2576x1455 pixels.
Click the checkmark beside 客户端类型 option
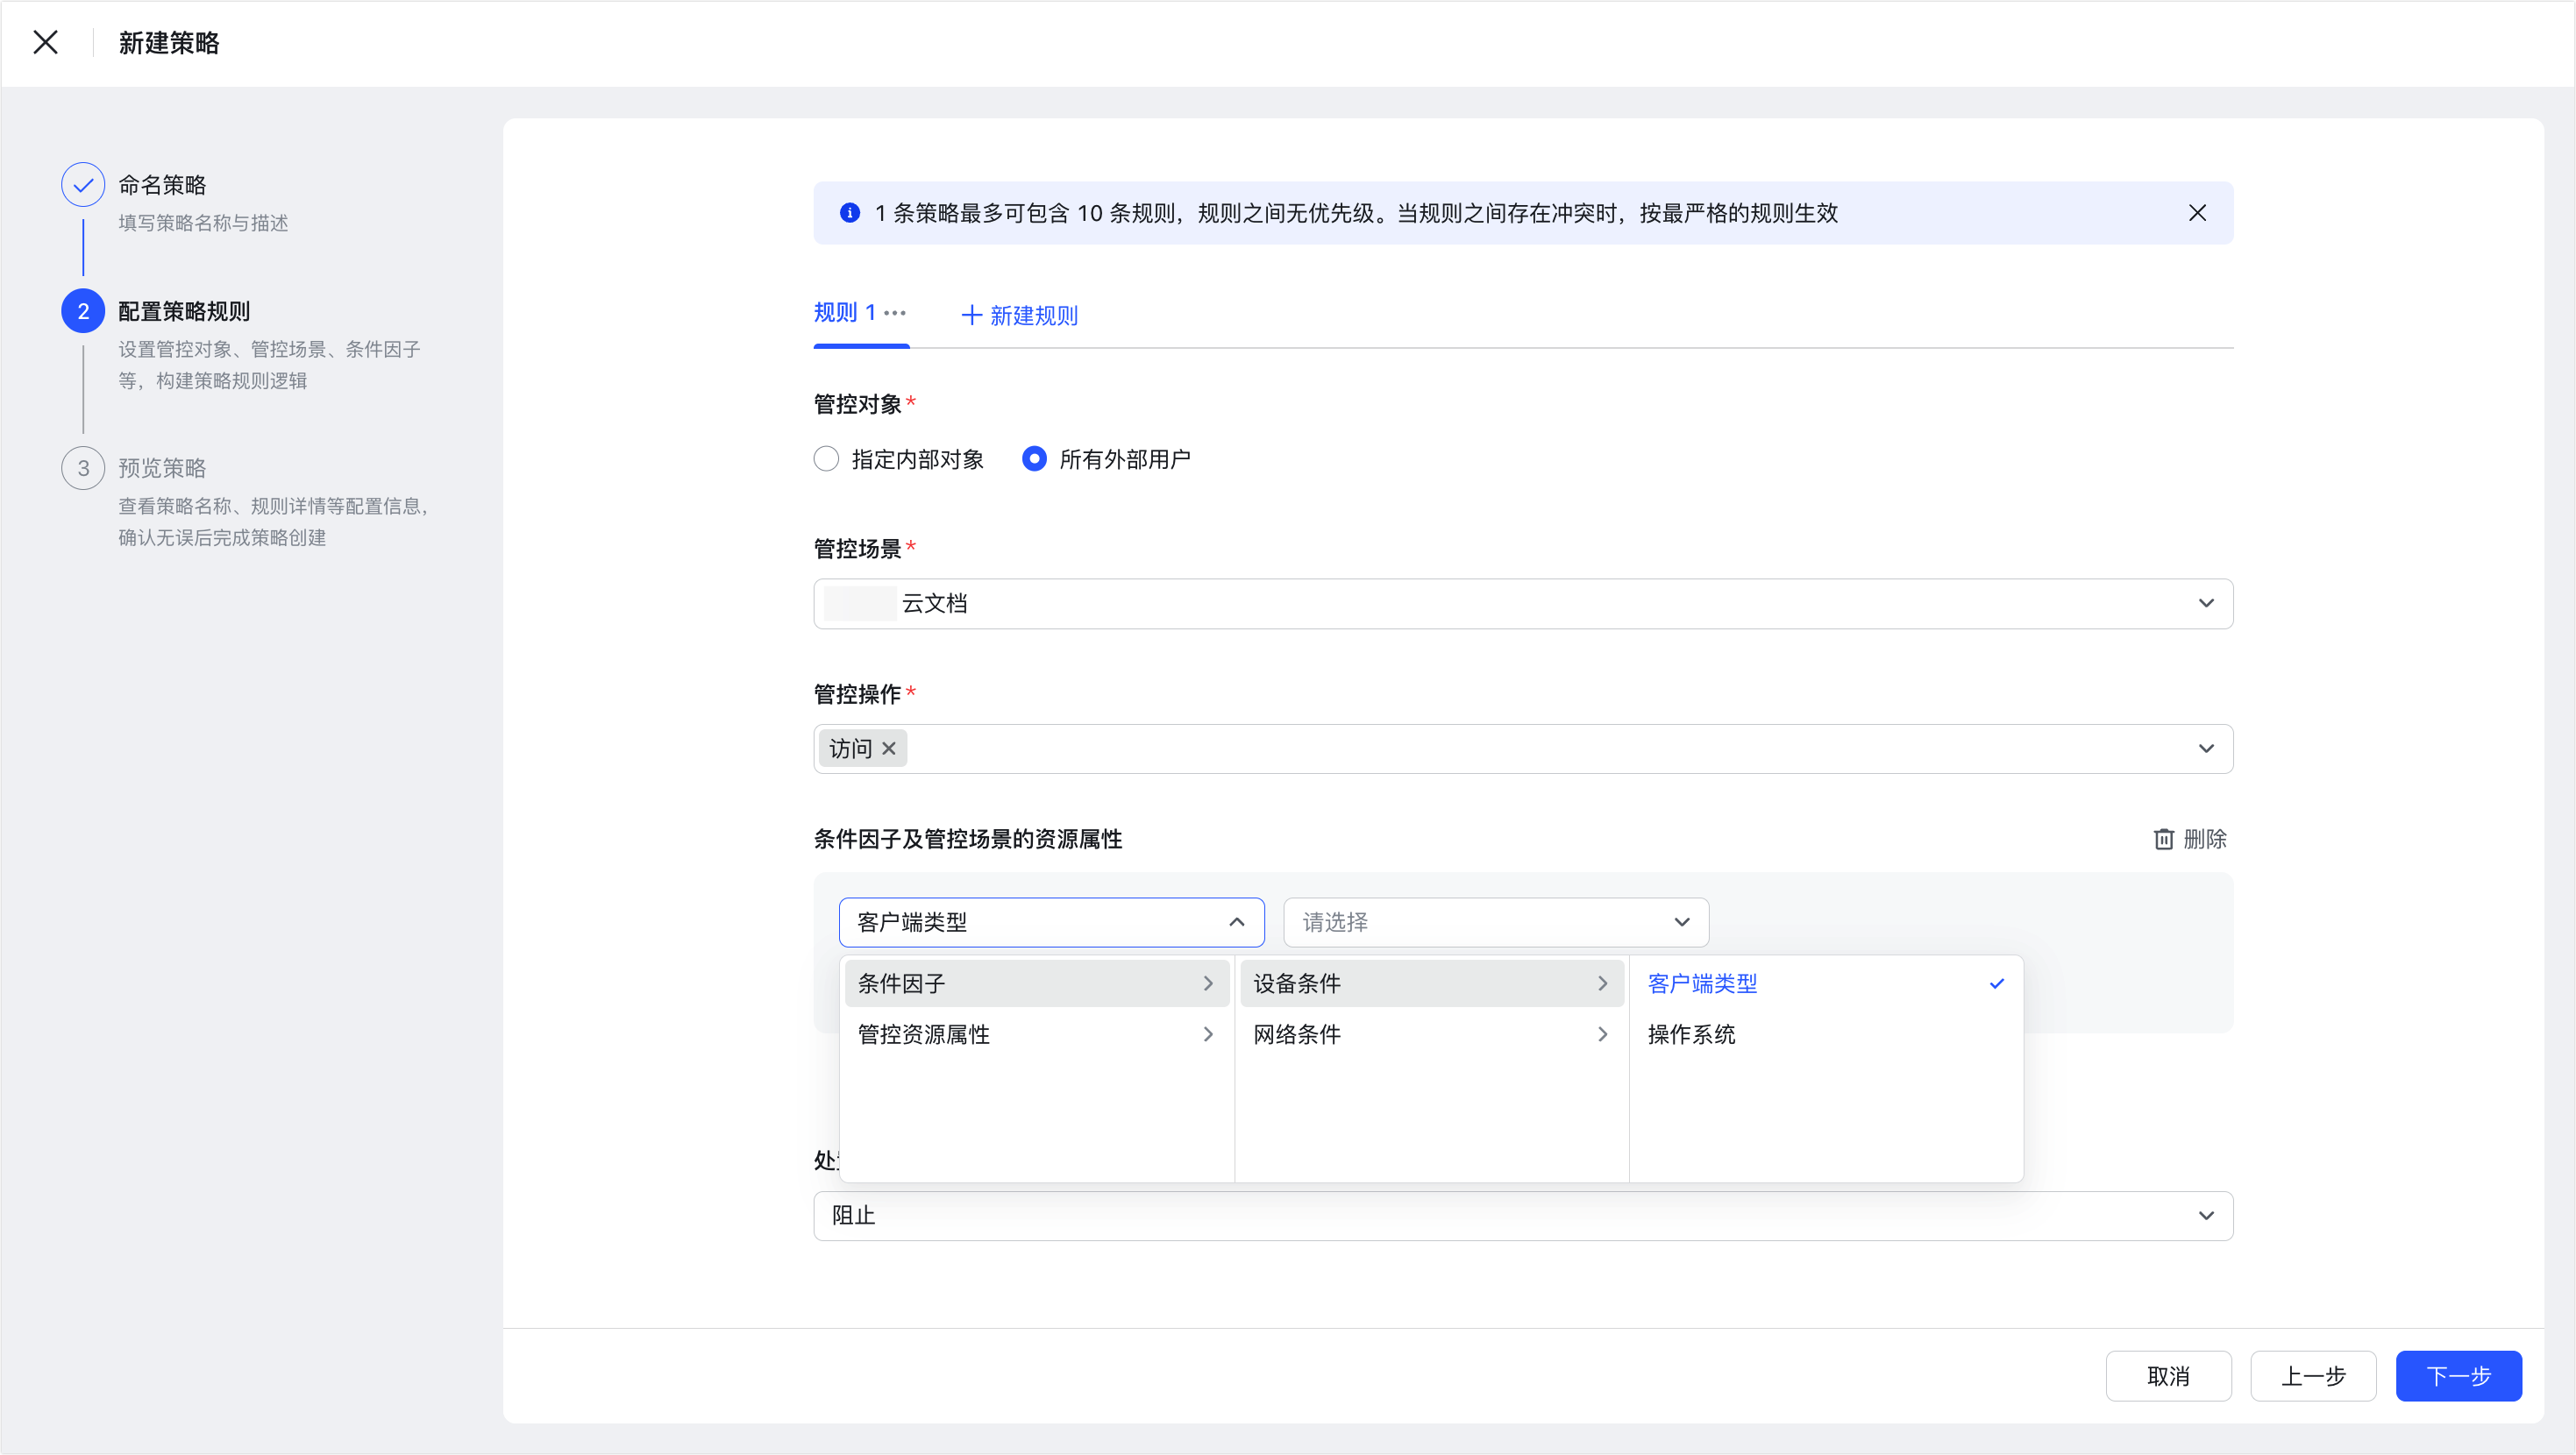[x=1996, y=984]
